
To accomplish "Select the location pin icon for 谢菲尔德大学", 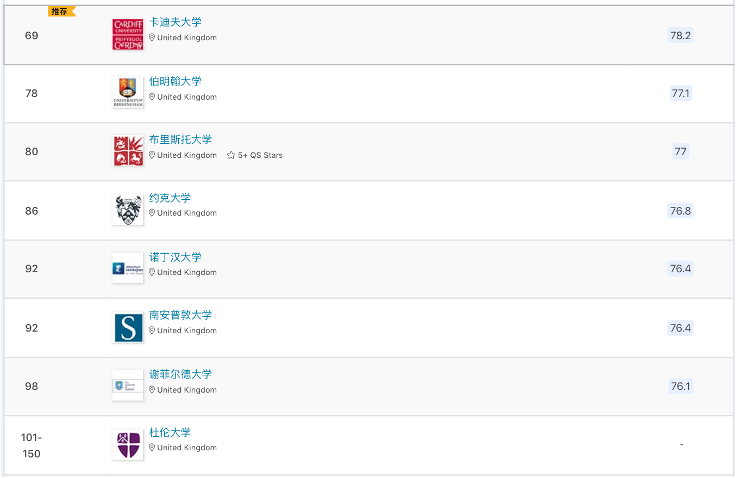I will point(152,390).
